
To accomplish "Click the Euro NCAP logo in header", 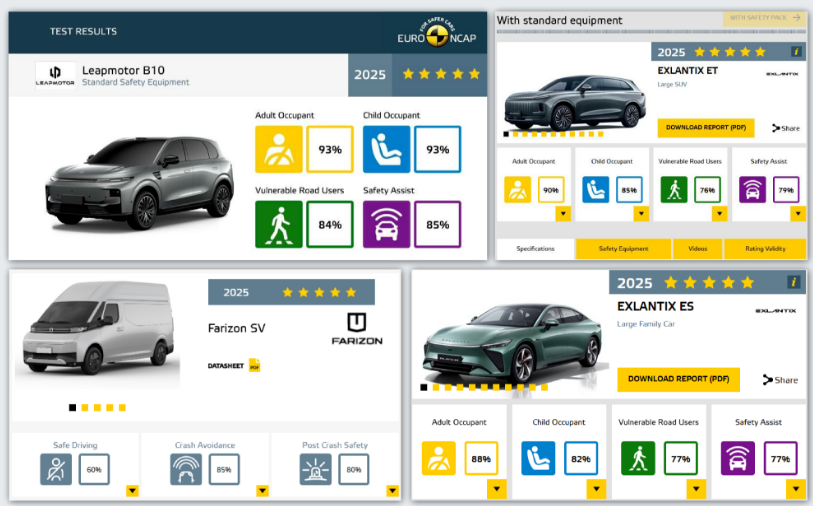I will coord(437,32).
